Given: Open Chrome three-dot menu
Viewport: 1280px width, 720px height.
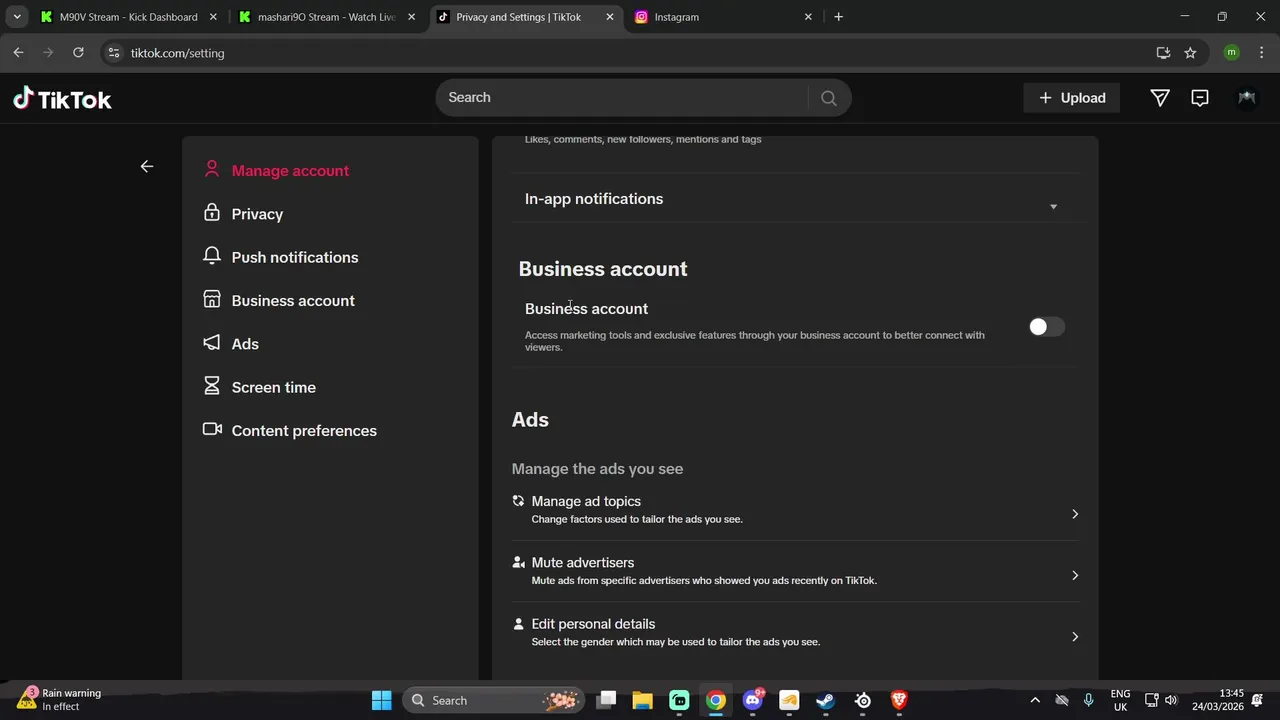Looking at the screenshot, I should (x=1261, y=53).
